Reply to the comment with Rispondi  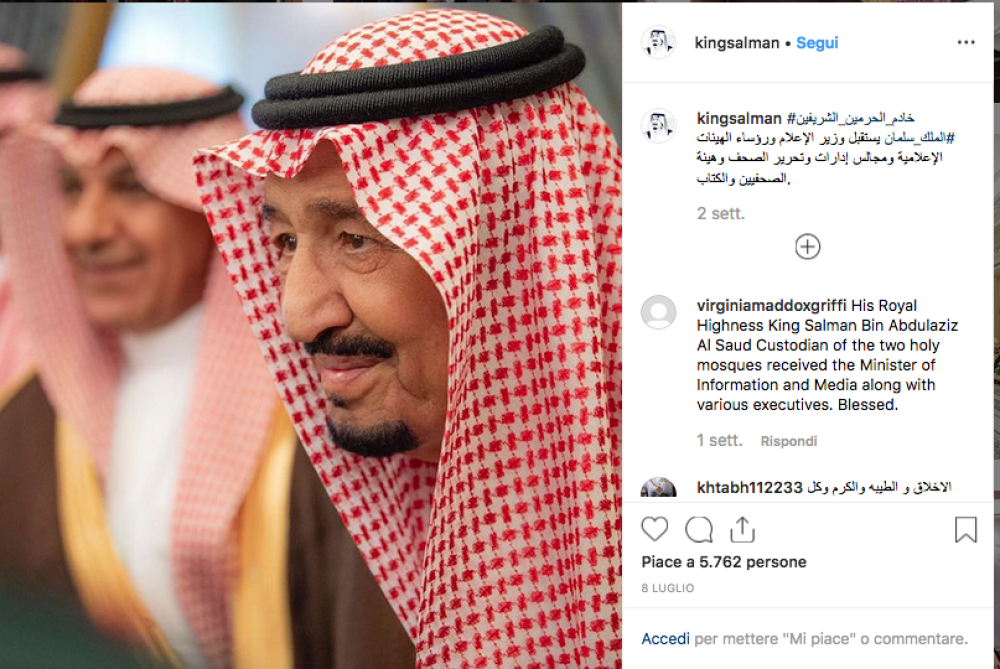(789, 441)
